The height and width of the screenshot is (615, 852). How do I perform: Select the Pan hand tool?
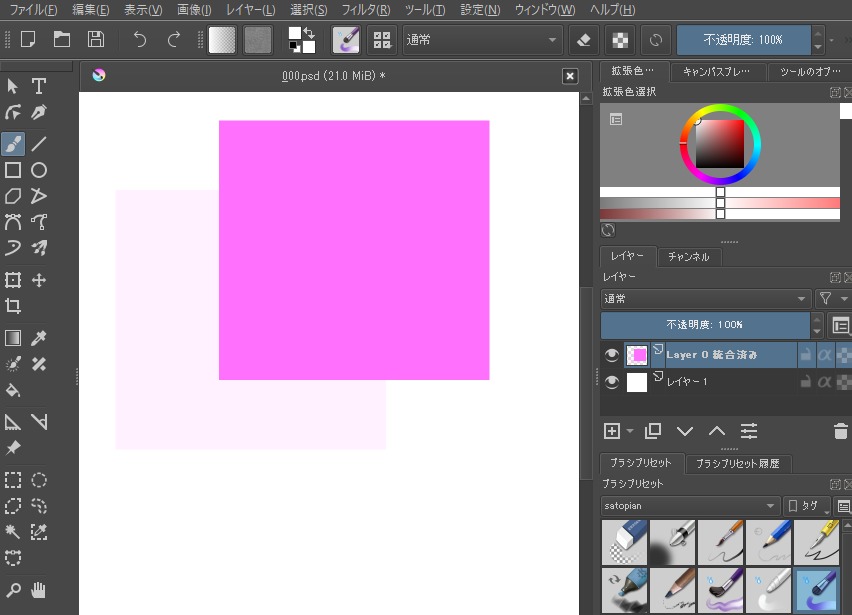(39, 589)
